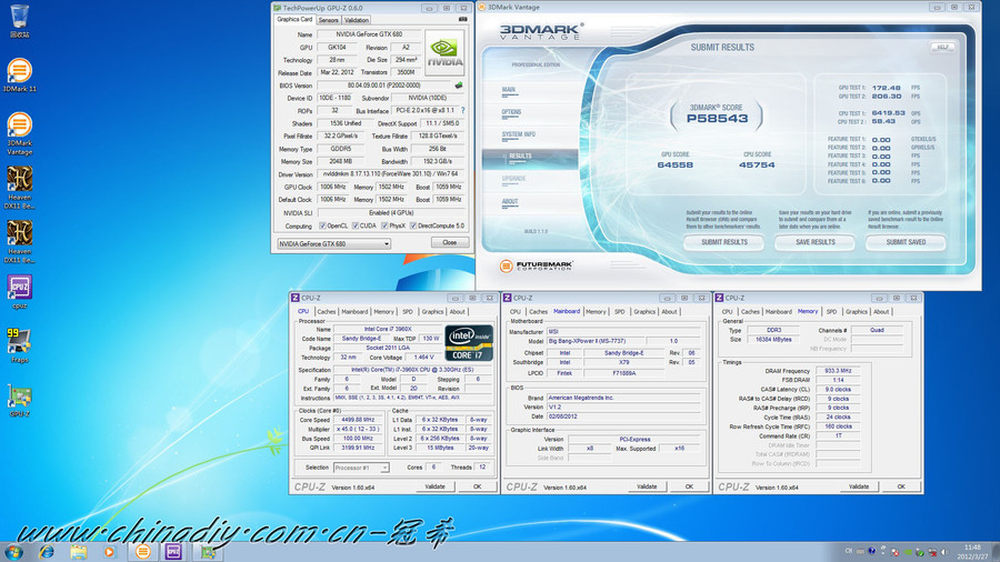Click the Bus Interface question mark icon

point(463,110)
